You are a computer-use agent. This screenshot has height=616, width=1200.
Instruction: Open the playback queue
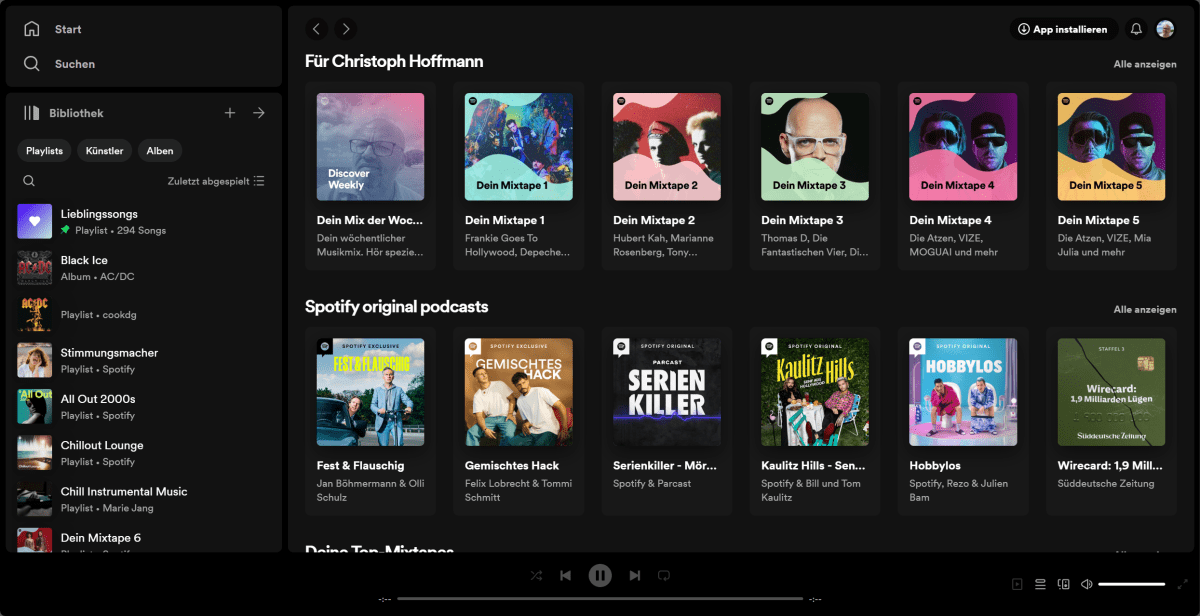click(1039, 583)
